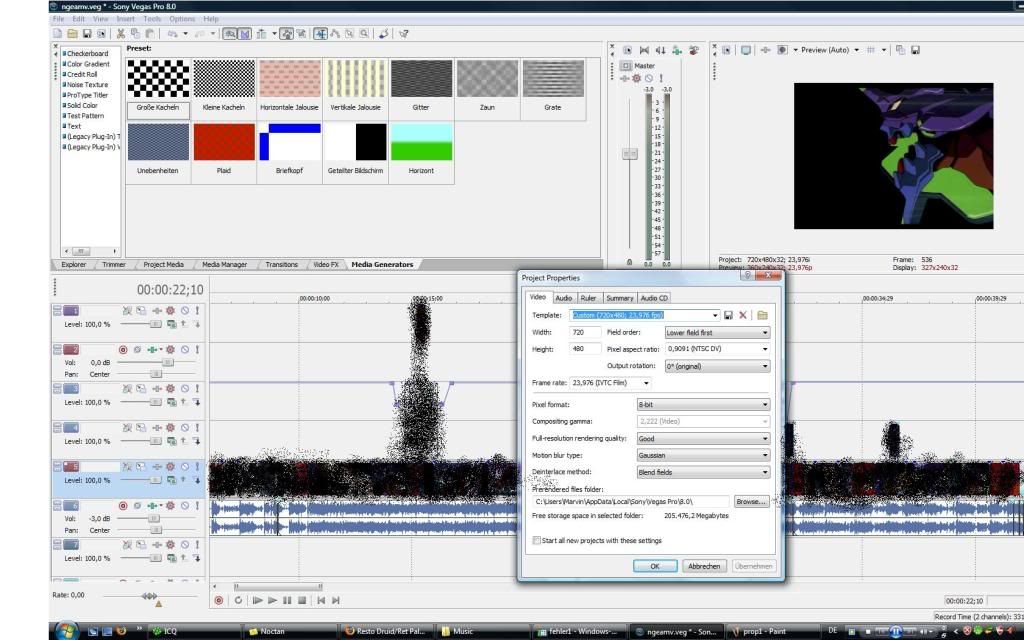Save snapshot to file in video preview
The image size is (1024, 640).
[916, 50]
